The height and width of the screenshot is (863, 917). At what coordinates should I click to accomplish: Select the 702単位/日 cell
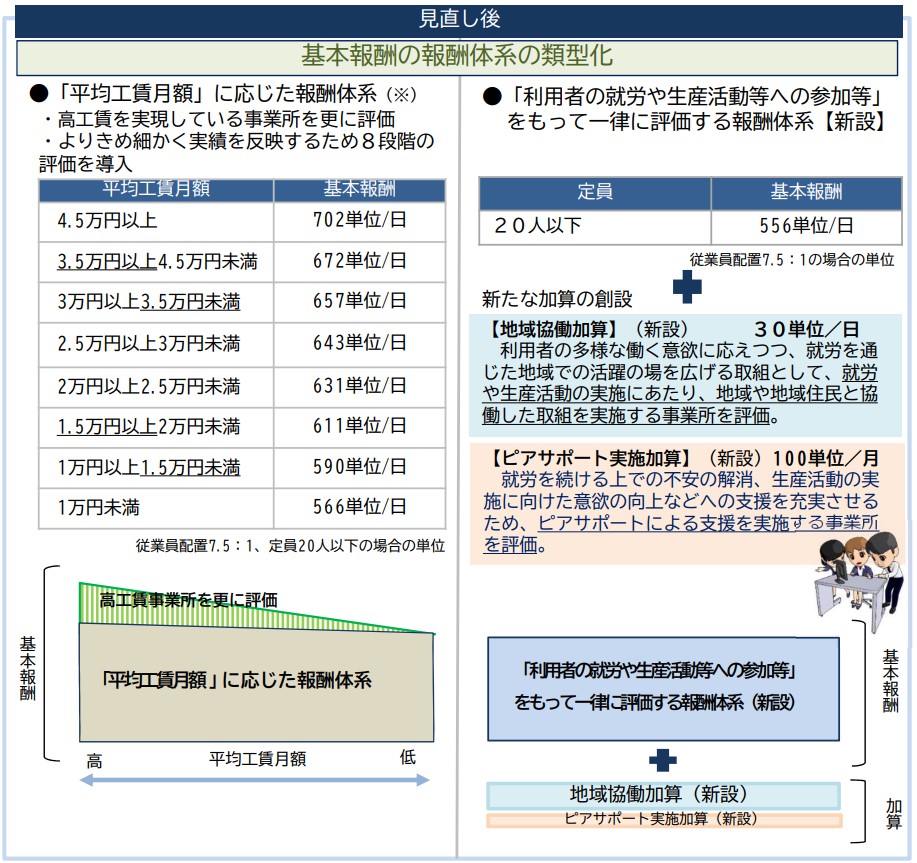pos(360,221)
